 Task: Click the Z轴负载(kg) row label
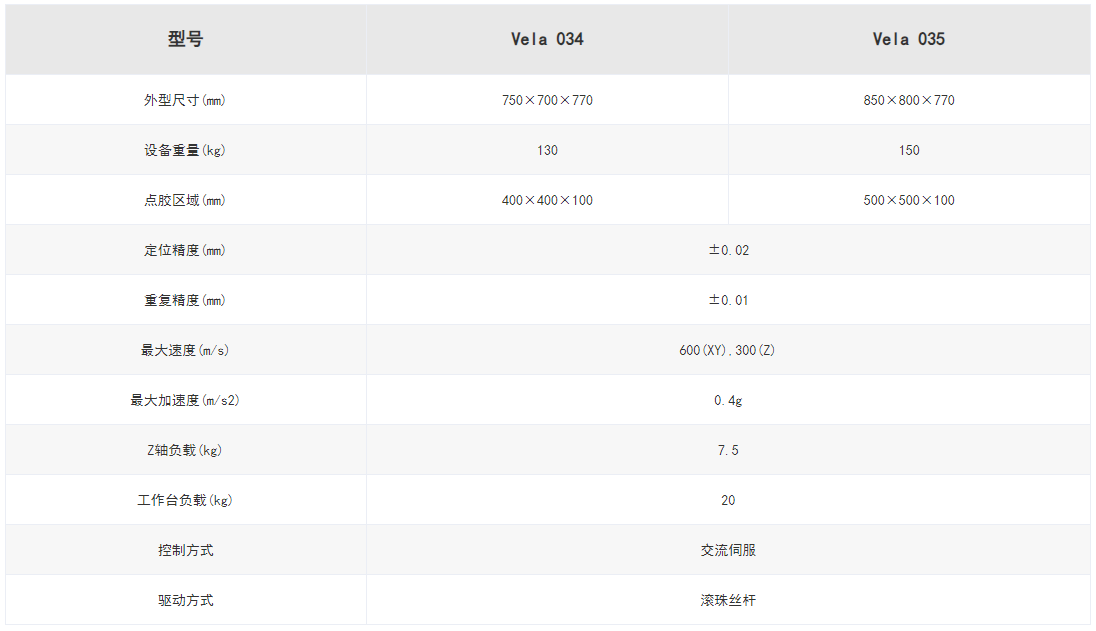pyautogui.click(x=185, y=450)
